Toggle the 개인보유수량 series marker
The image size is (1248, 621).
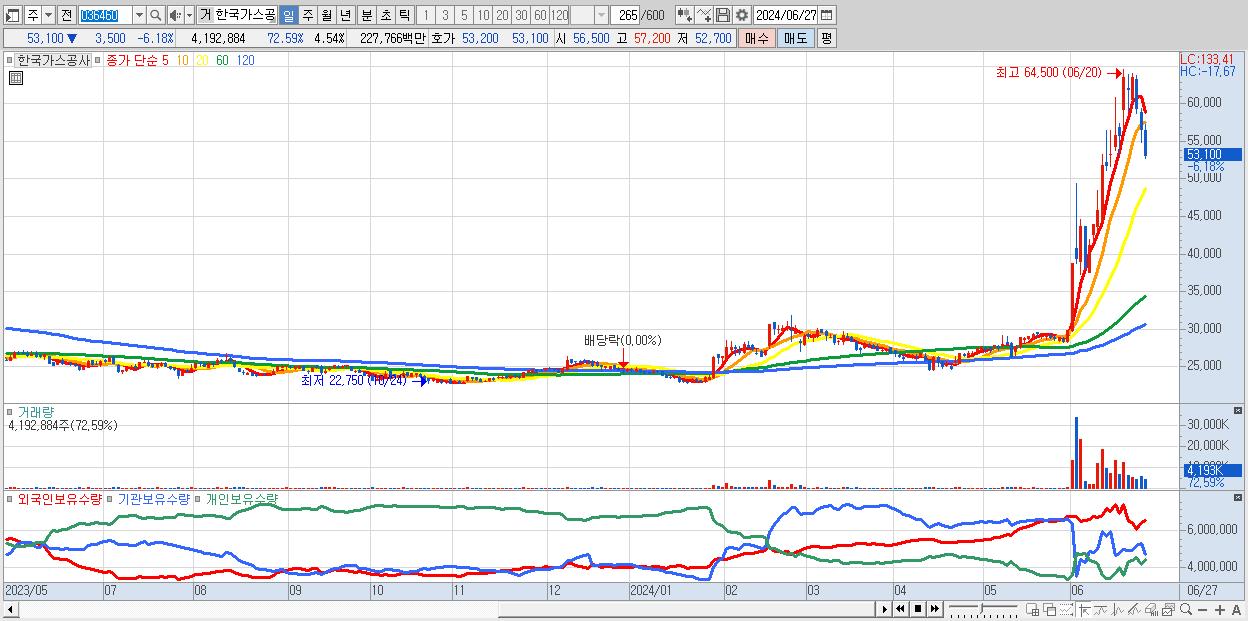click(x=198, y=498)
